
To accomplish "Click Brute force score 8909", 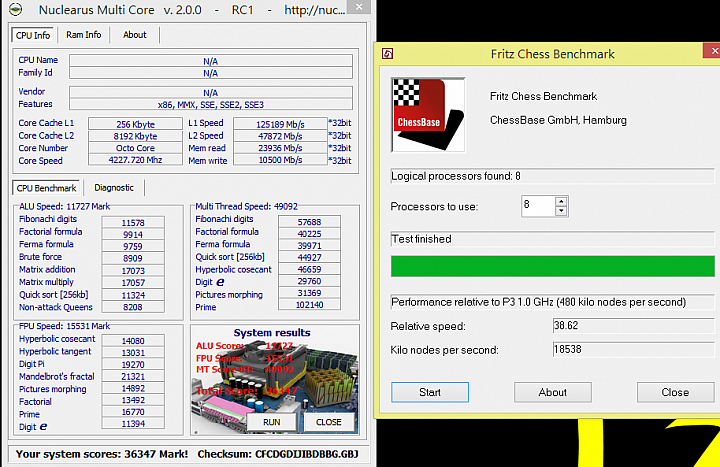I will click(133, 259).
